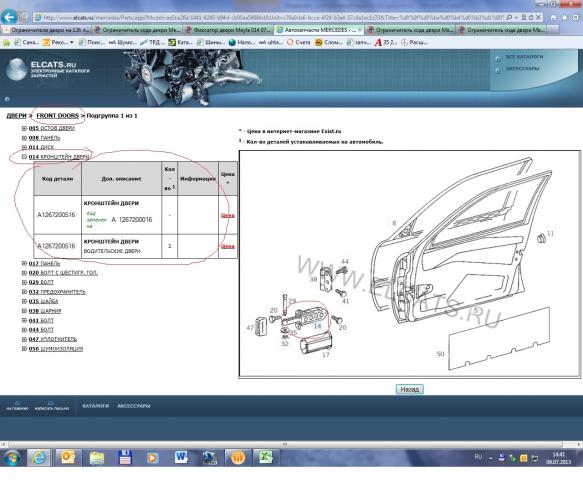Click the media player taskbar icon
This screenshot has width=583, height=480.
pos(152,458)
